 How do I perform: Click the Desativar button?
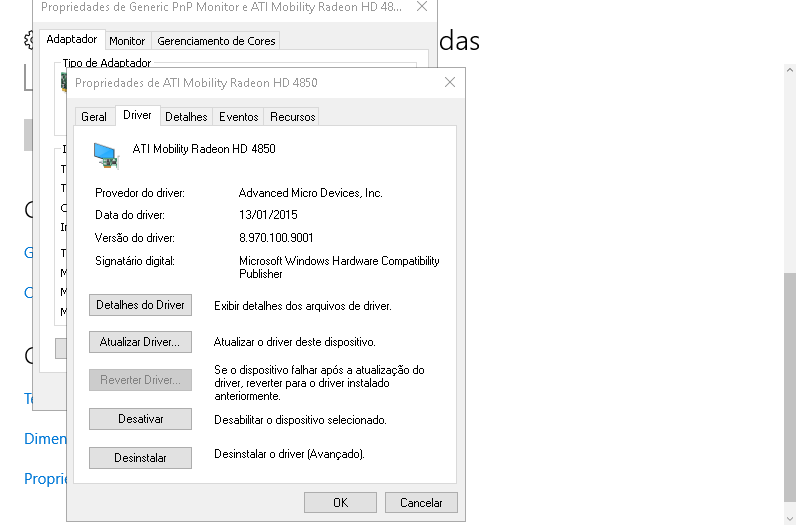pyautogui.click(x=140, y=419)
